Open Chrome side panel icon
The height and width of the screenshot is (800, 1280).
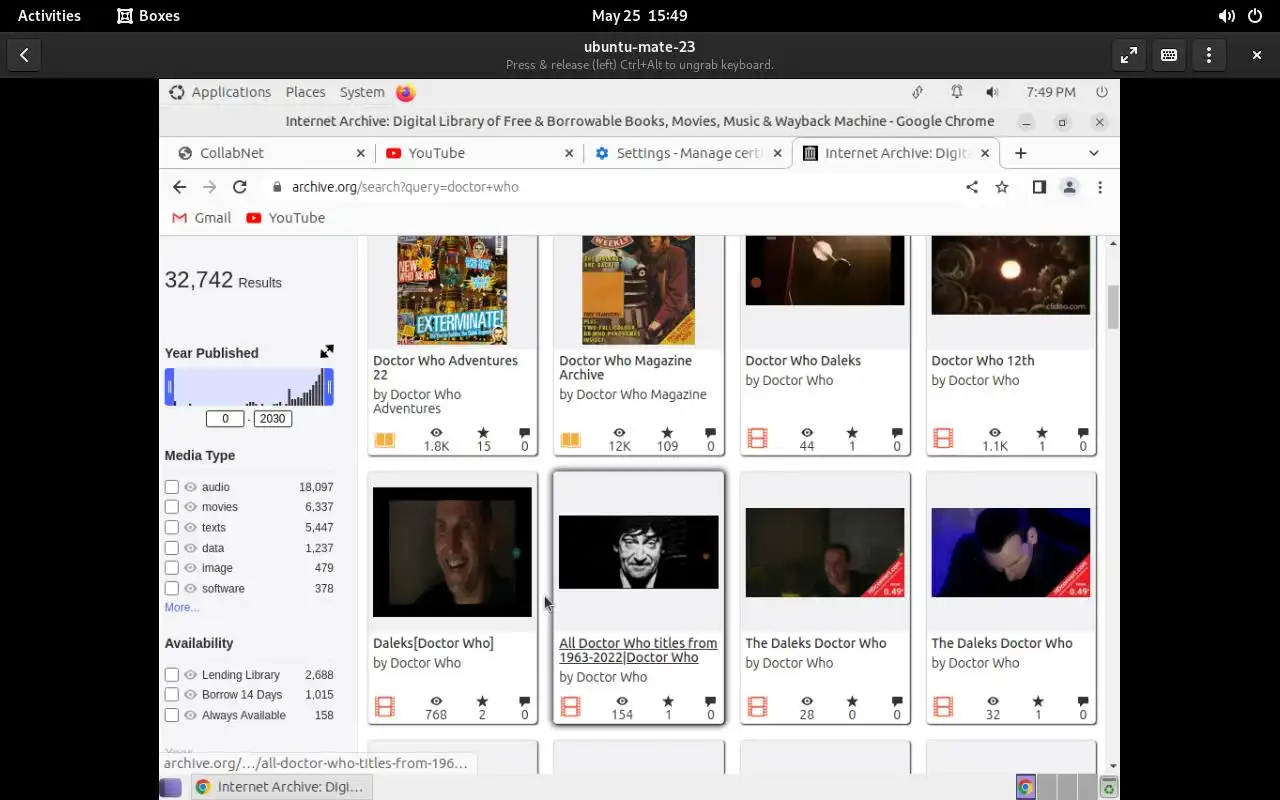point(1039,187)
